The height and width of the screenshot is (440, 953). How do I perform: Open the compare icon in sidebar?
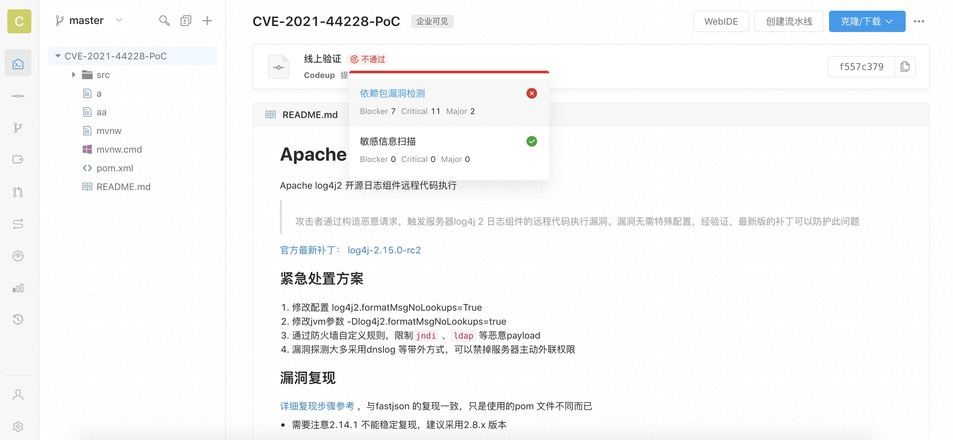(x=18, y=224)
